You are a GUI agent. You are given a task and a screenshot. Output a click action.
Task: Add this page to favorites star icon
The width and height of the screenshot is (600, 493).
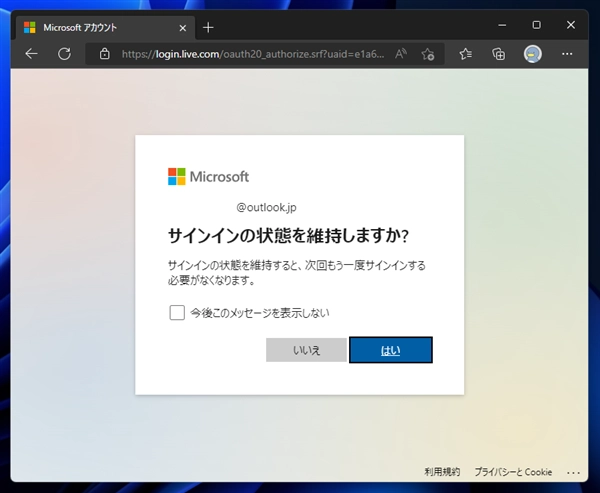coord(427,54)
